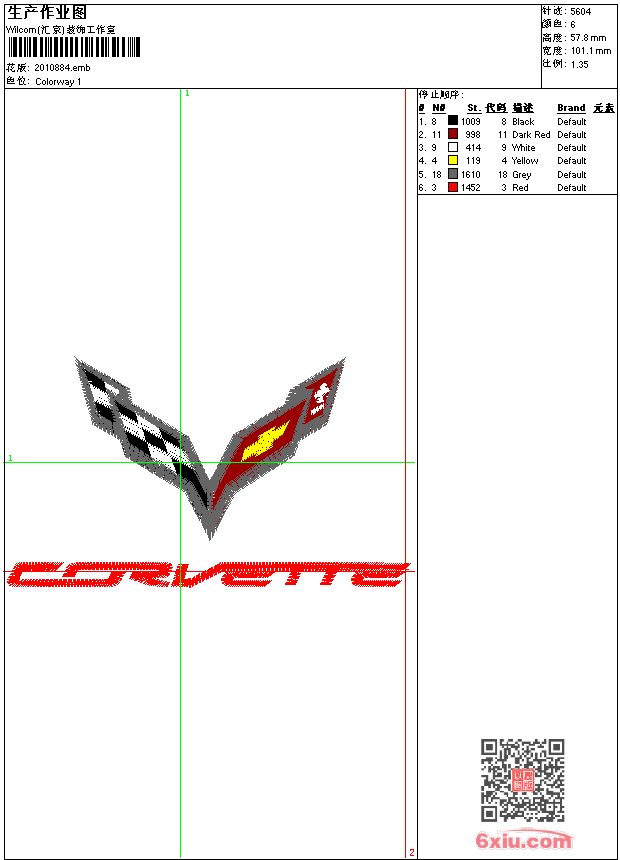
Task: Click the Wilcom studio name text
Action: click(x=61, y=30)
